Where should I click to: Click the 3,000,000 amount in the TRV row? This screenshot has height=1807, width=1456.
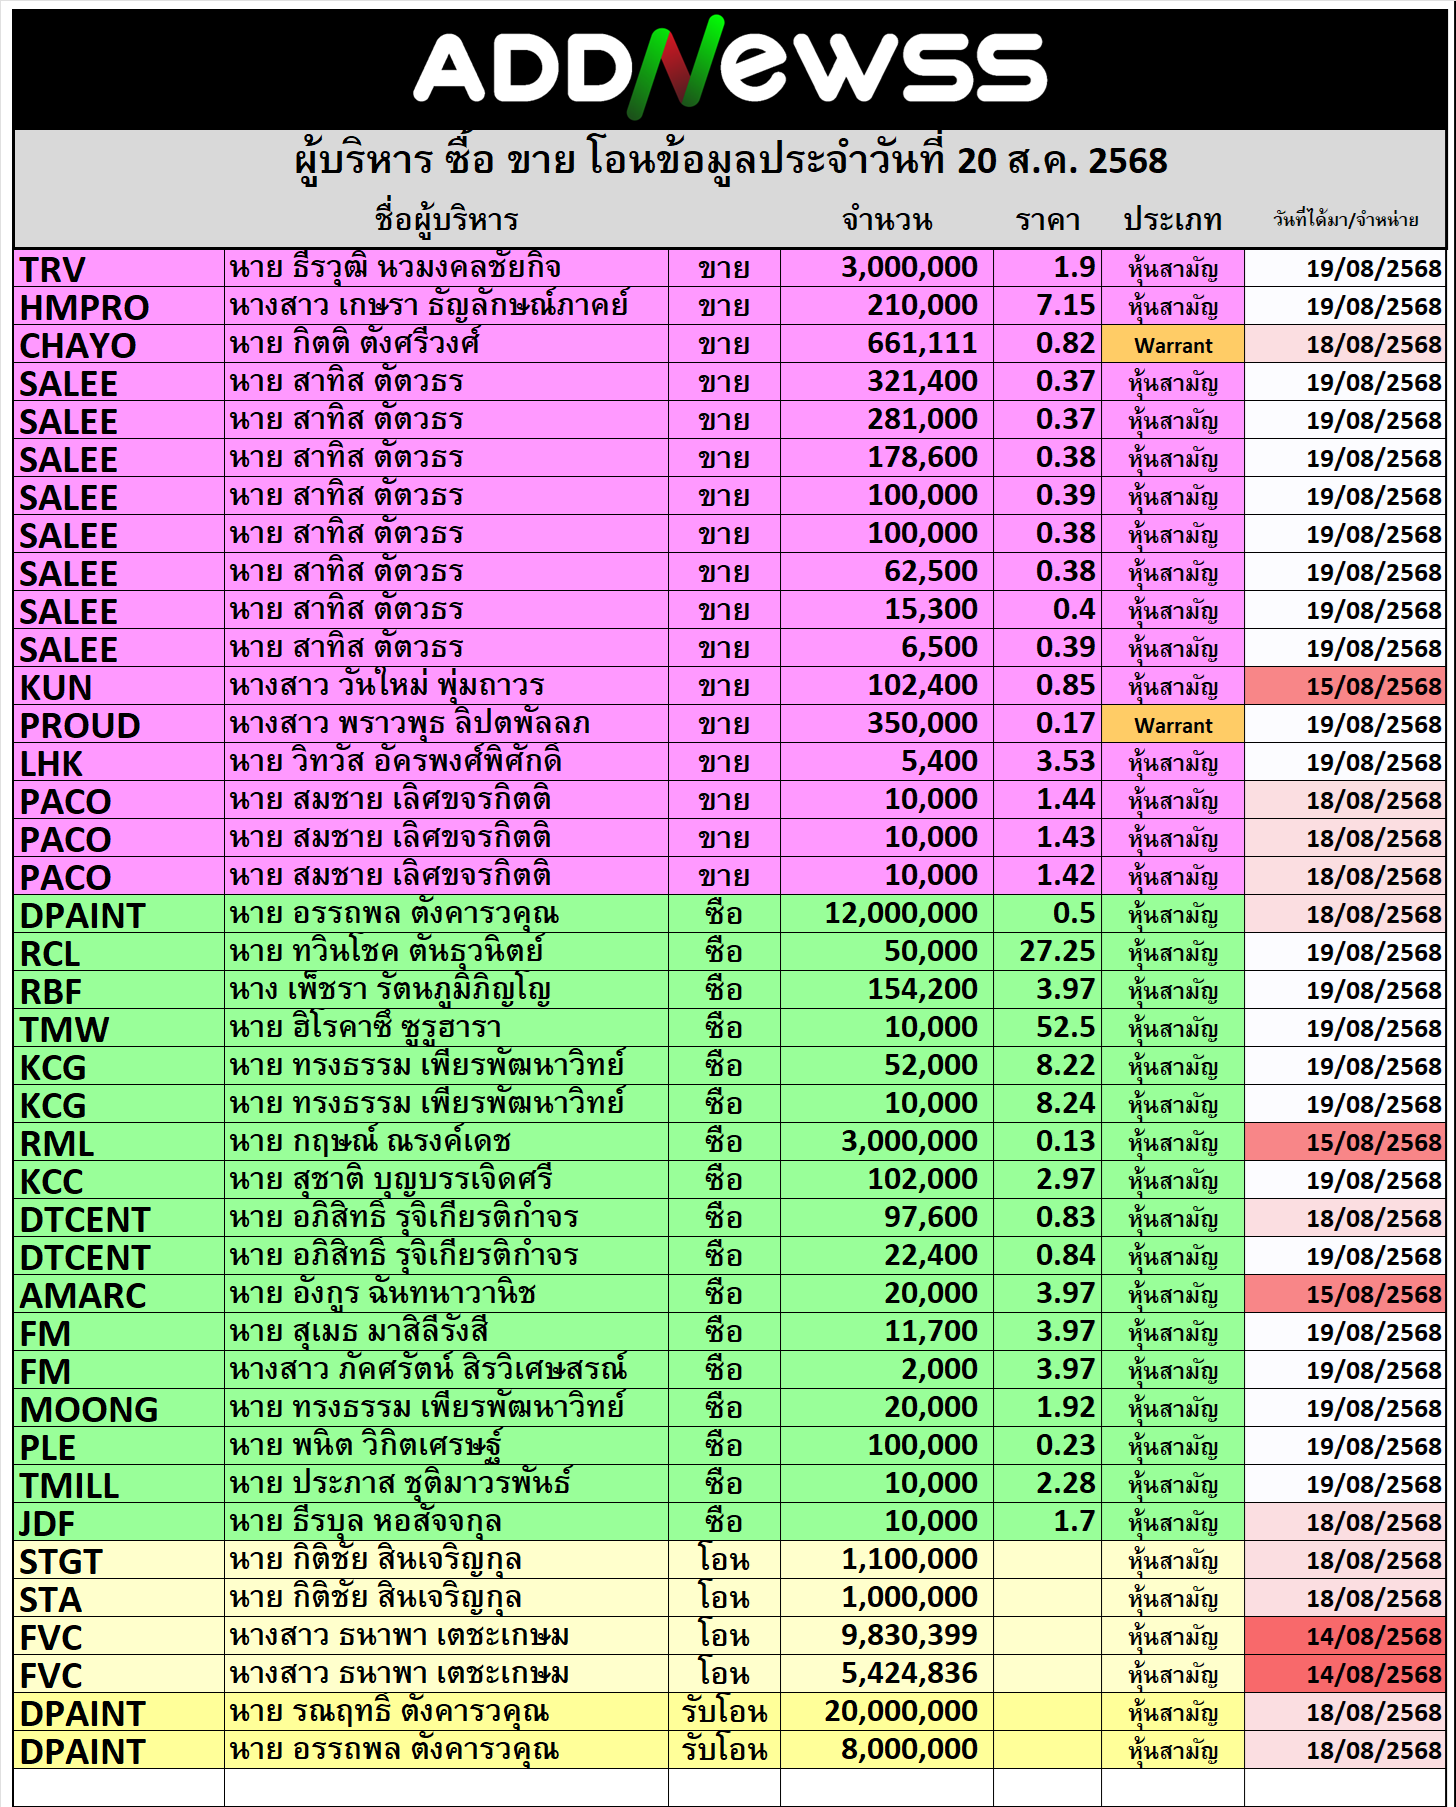[x=887, y=268]
